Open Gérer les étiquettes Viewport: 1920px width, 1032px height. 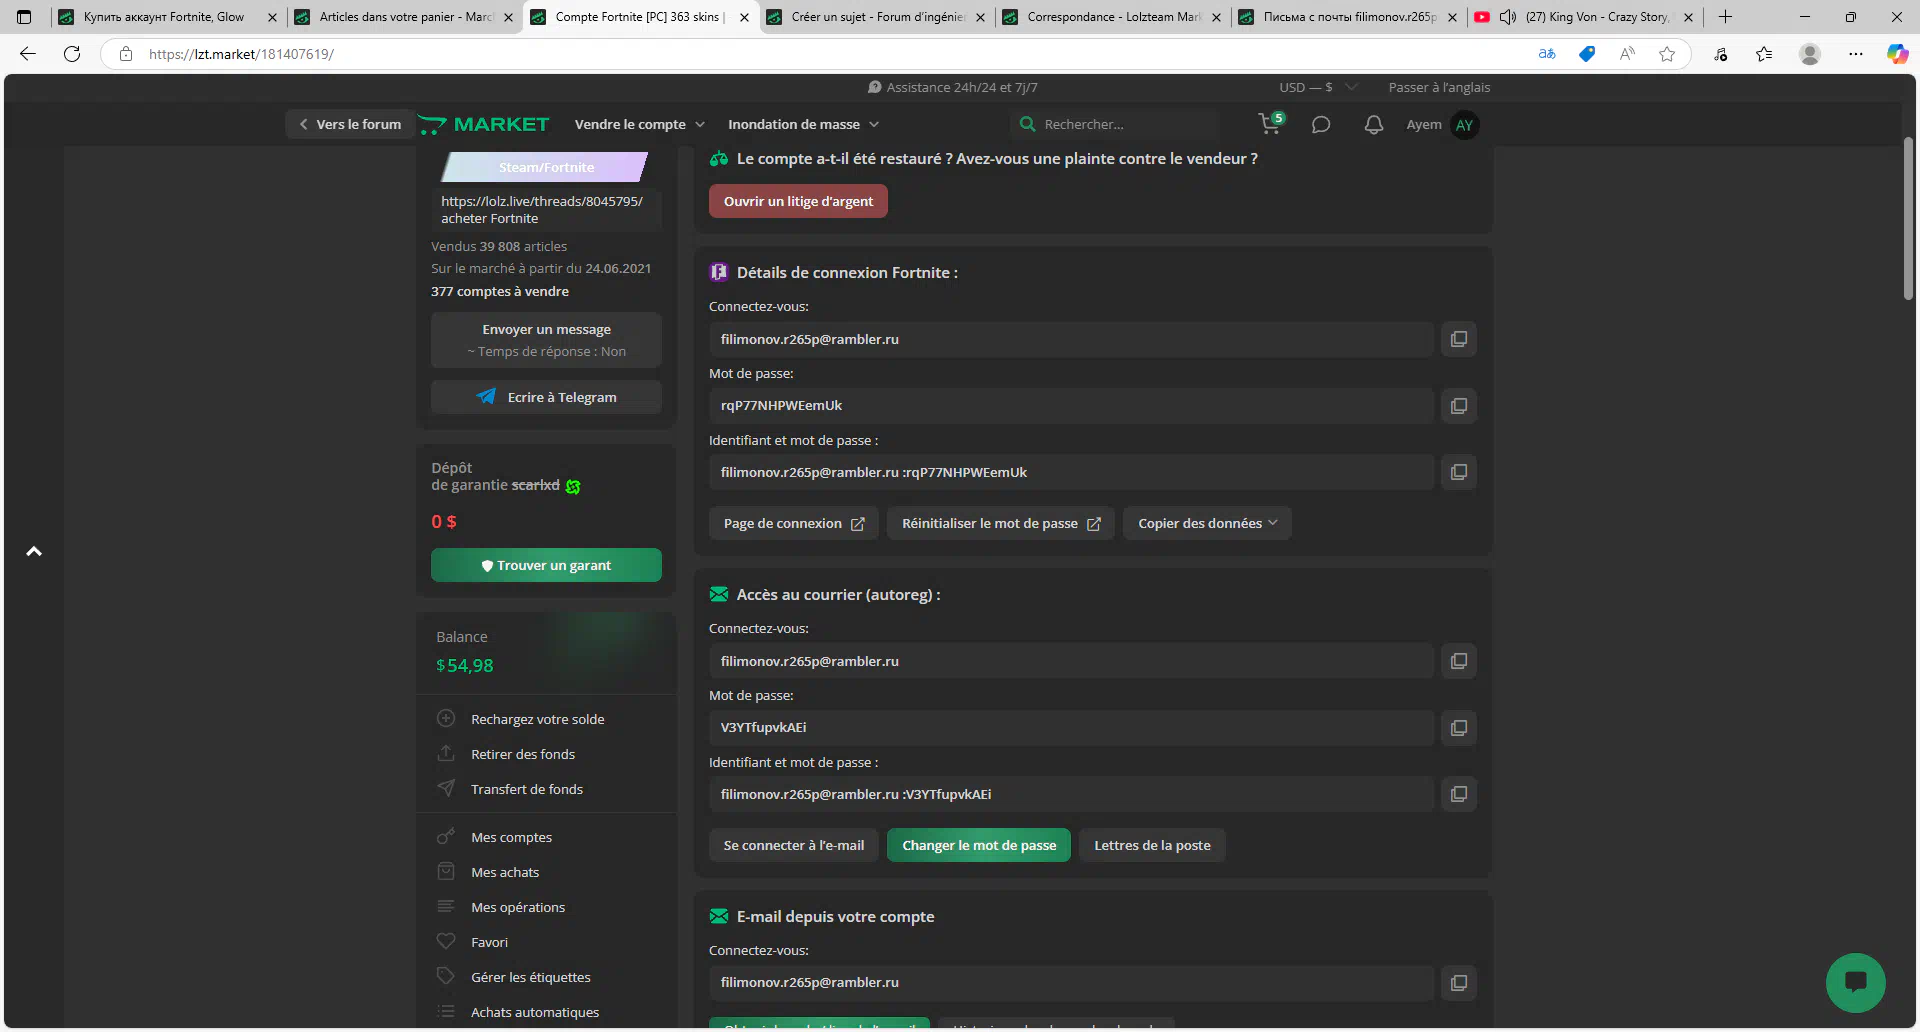tap(531, 977)
